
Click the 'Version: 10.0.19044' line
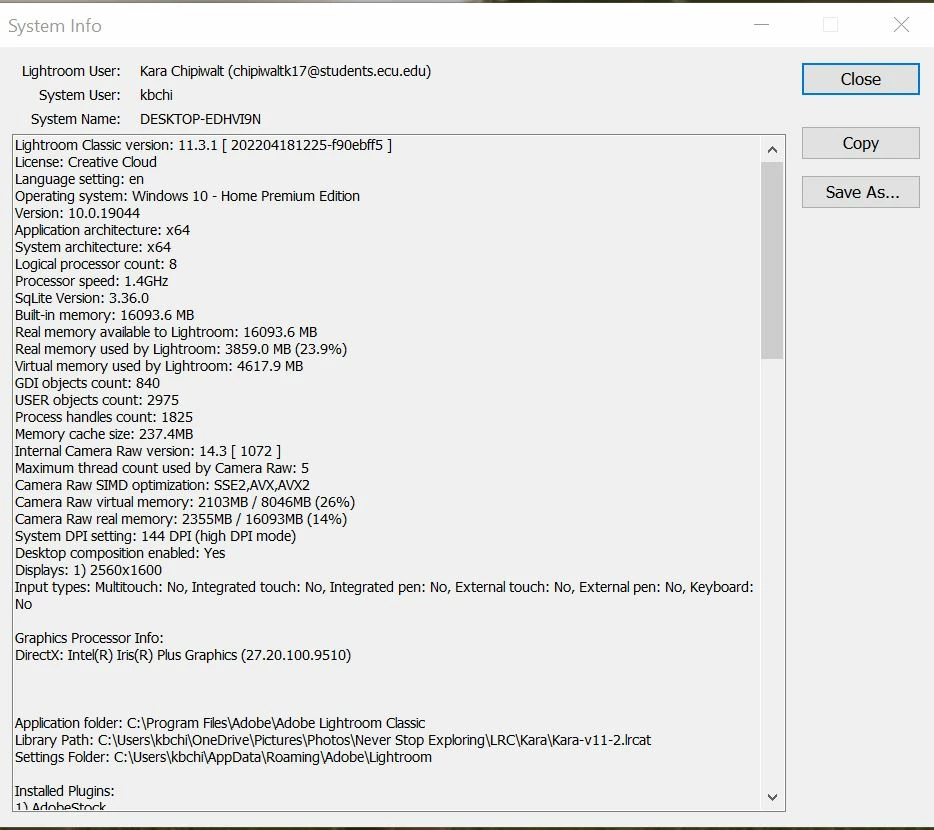[x=77, y=213]
